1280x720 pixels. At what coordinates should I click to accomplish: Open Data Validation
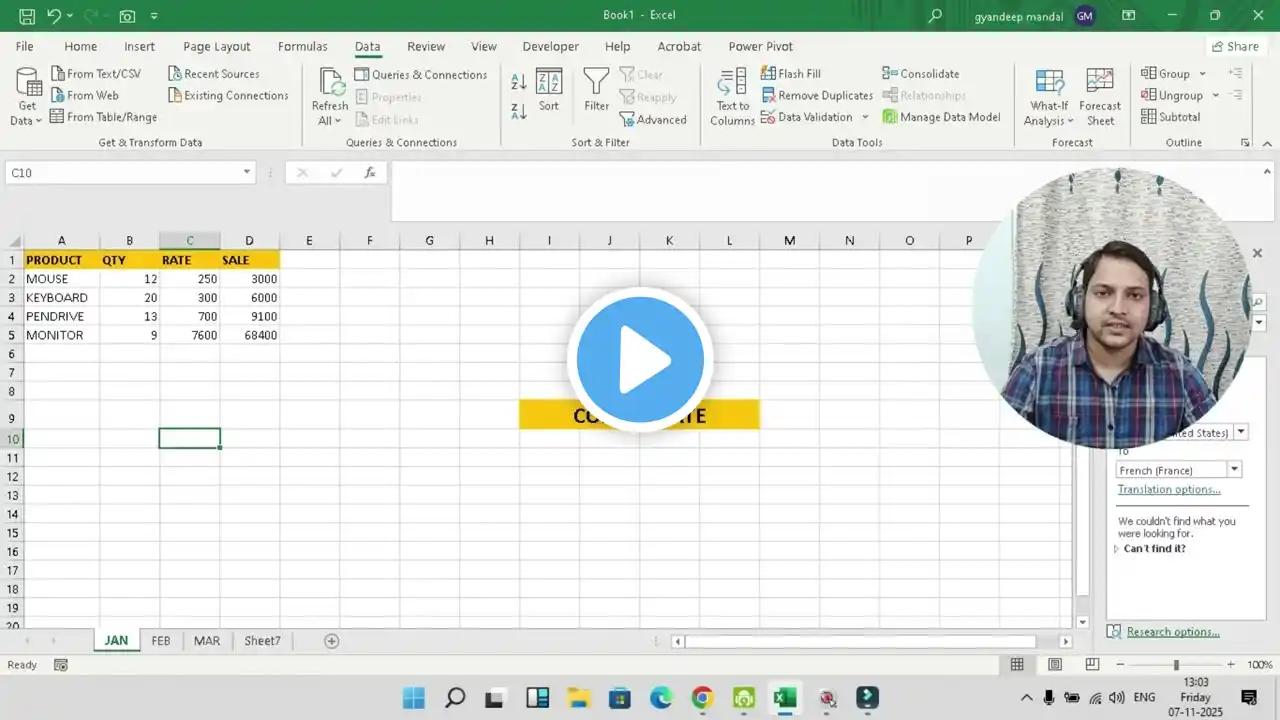tap(808, 117)
